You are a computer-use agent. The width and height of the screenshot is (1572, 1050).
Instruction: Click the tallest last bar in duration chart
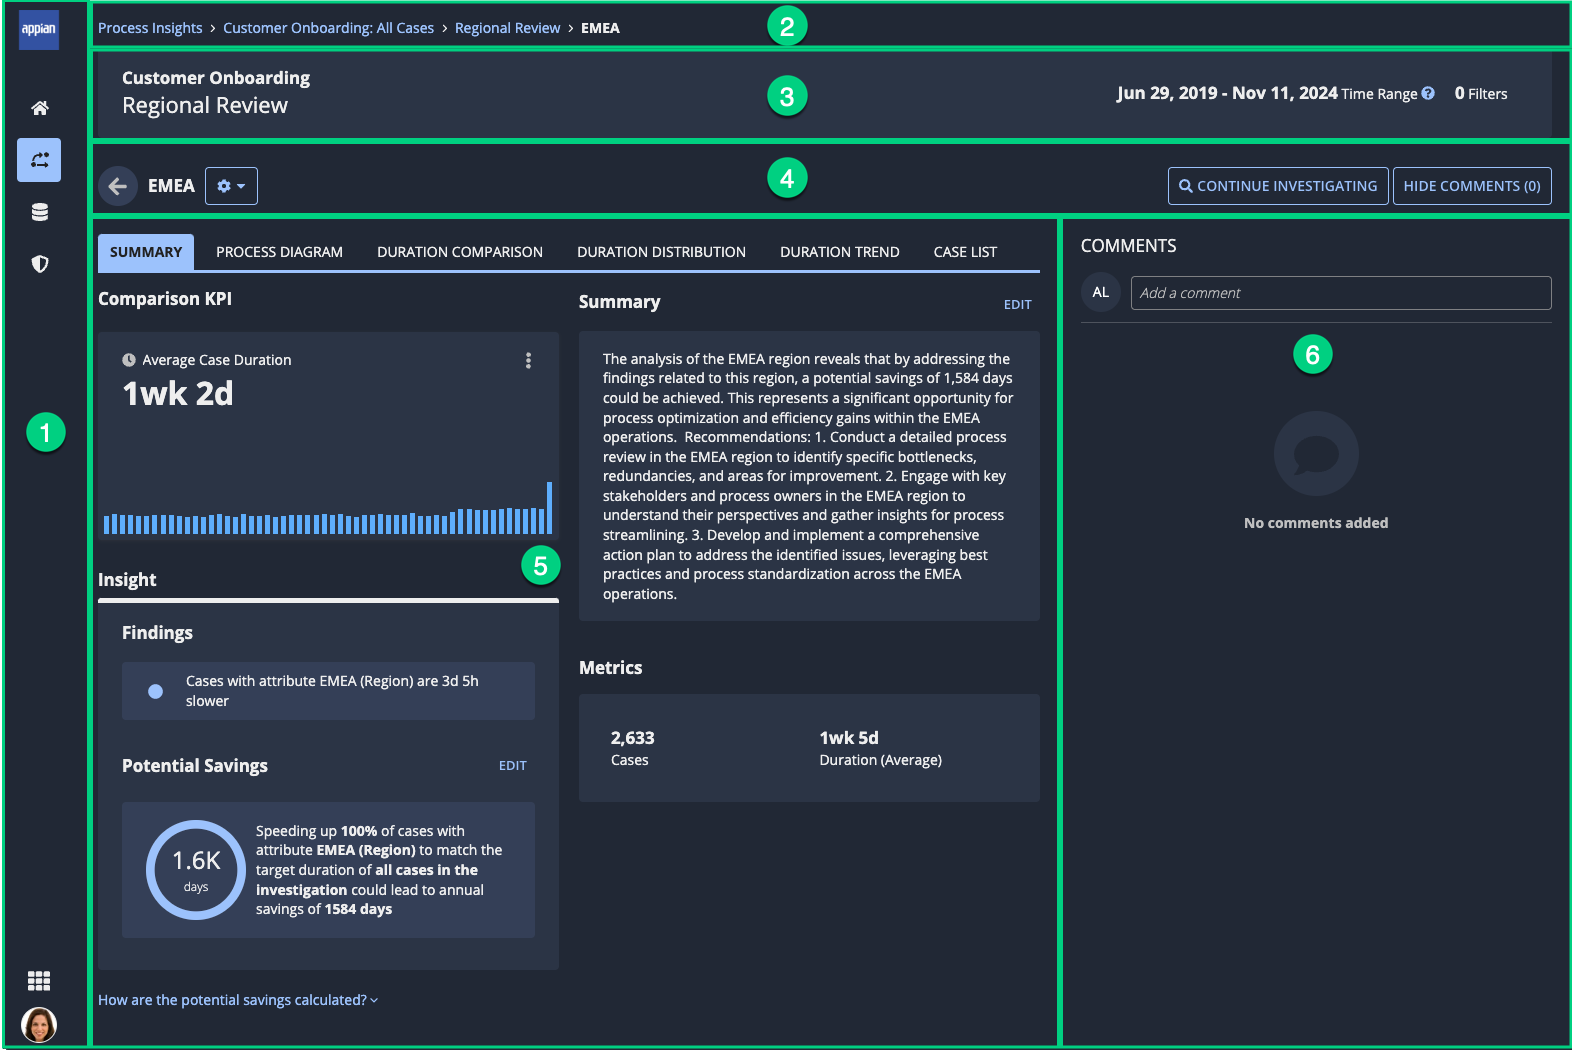549,508
